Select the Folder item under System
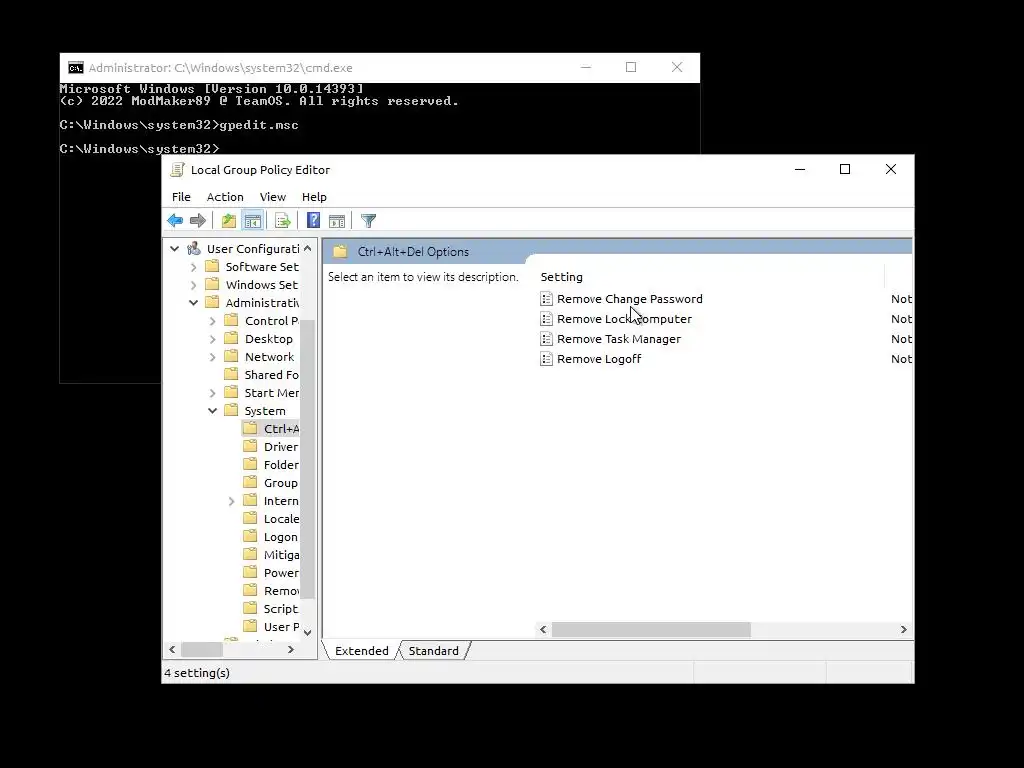Viewport: 1024px width, 768px height. pyautogui.click(x=281, y=465)
